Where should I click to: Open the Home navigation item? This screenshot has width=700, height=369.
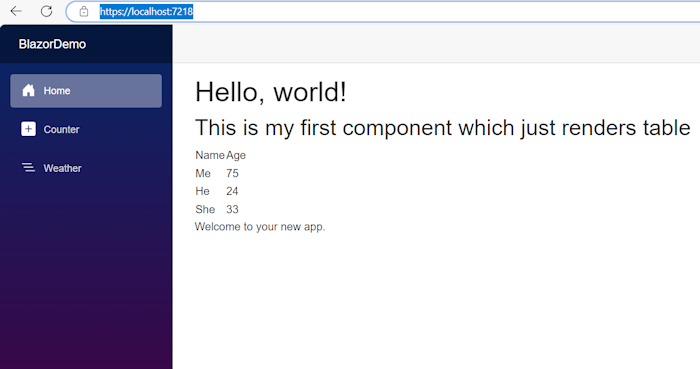point(86,91)
